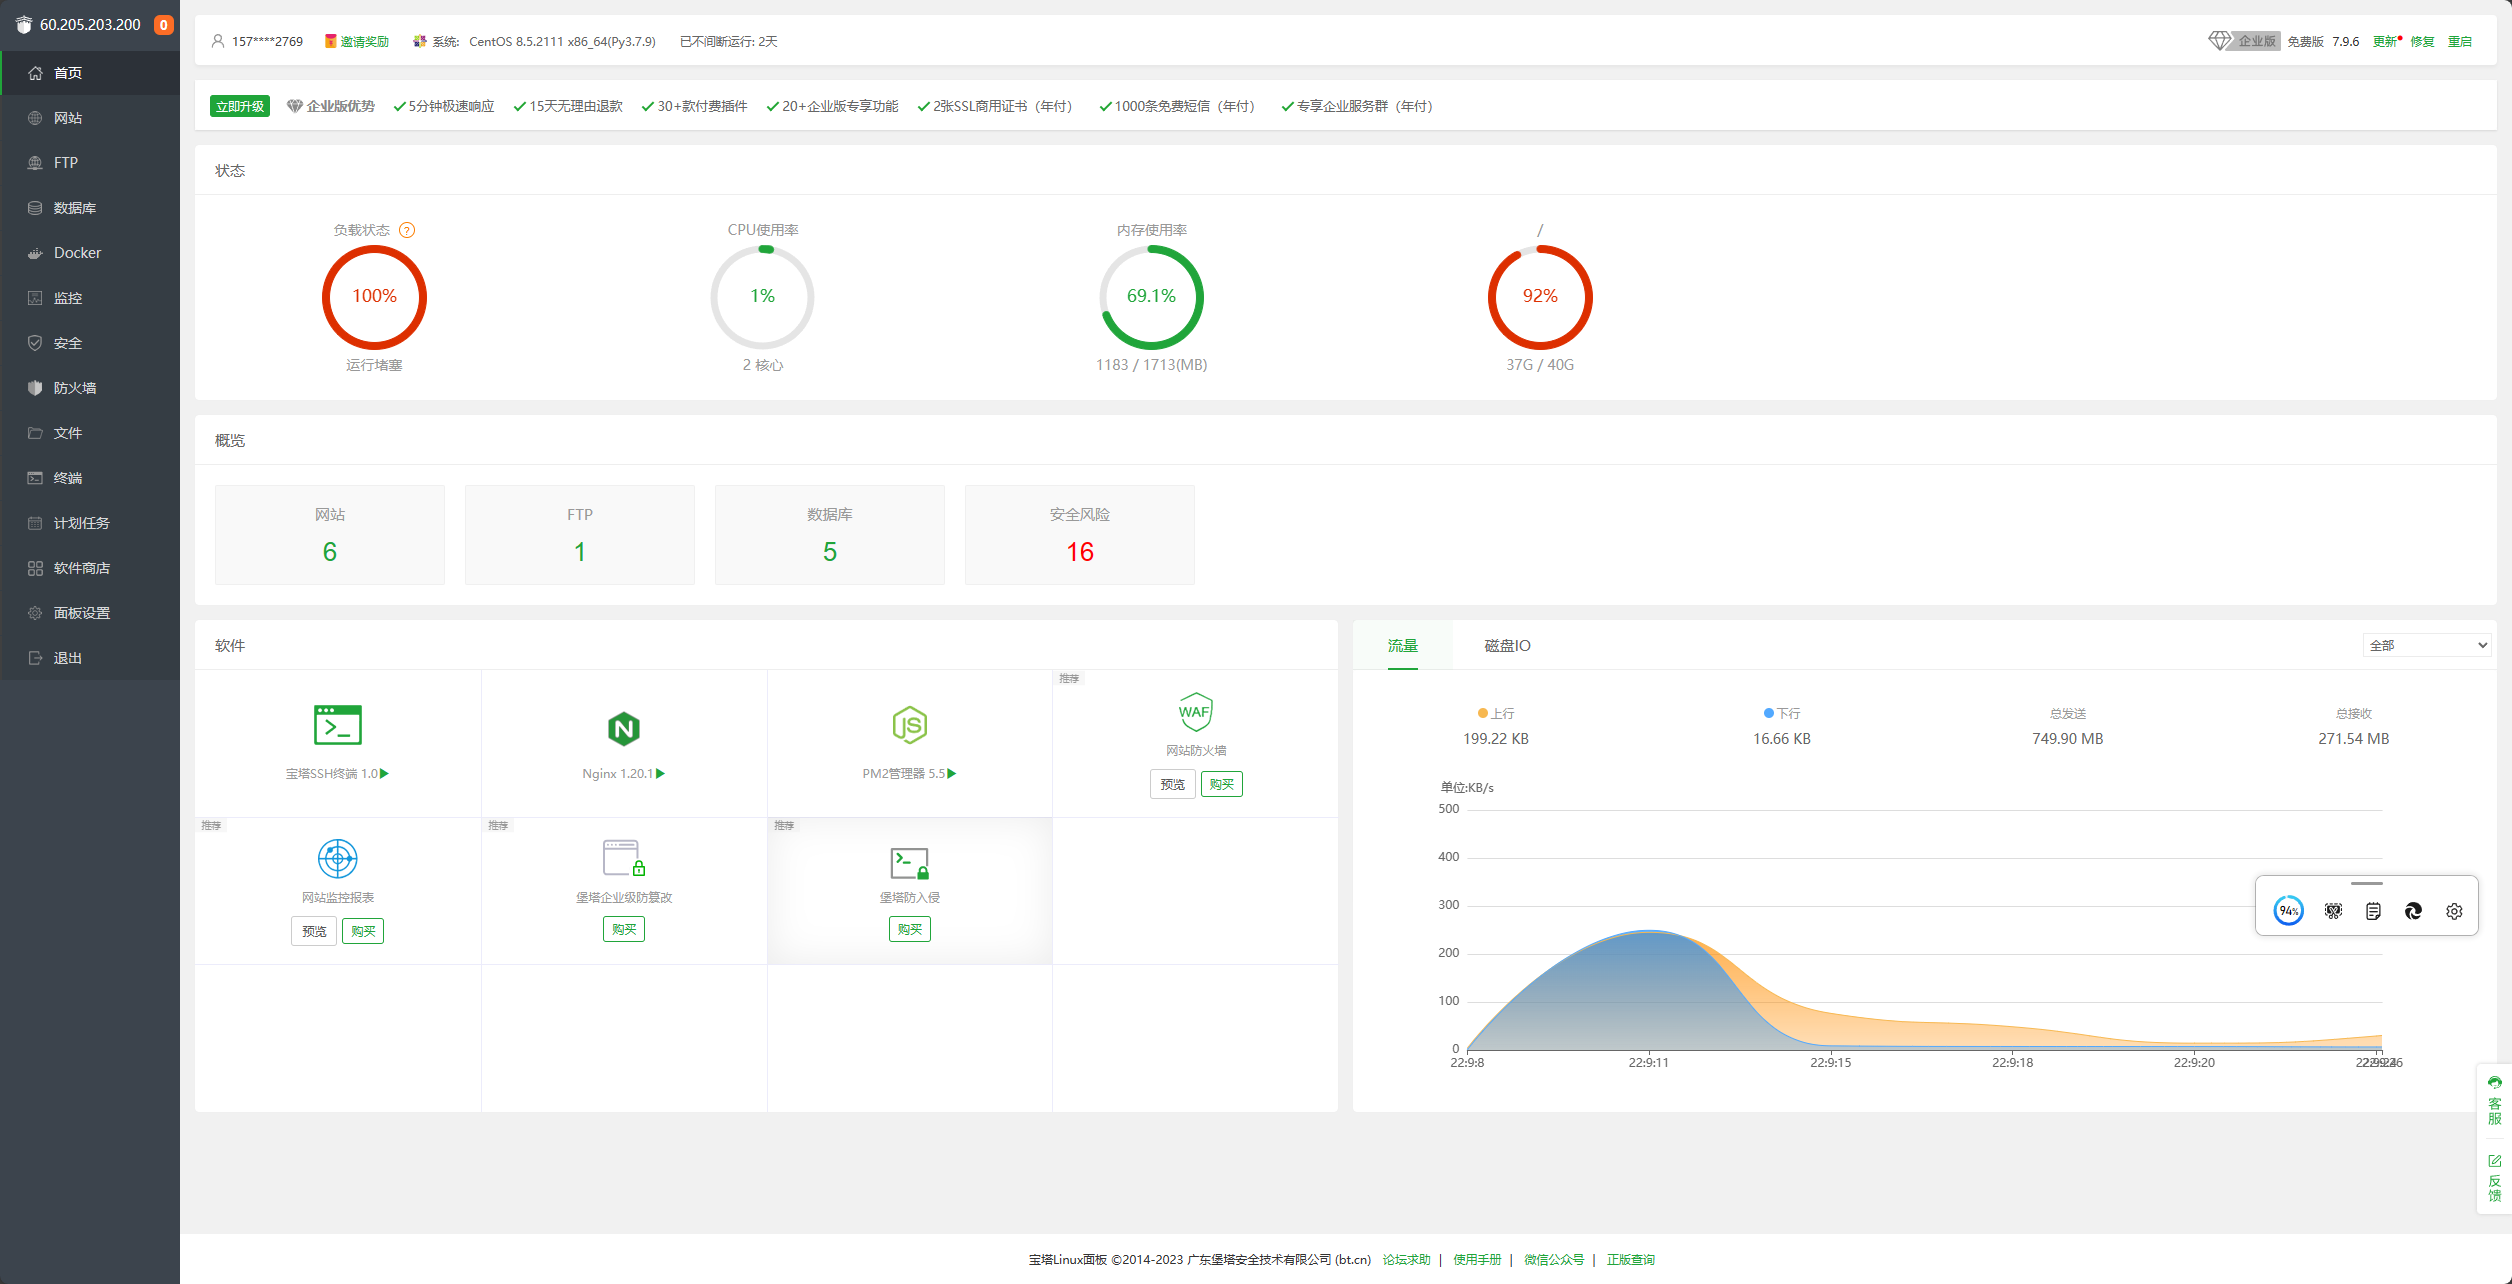
Task: Open the 正版查询 footer link
Action: pyautogui.click(x=1630, y=1260)
